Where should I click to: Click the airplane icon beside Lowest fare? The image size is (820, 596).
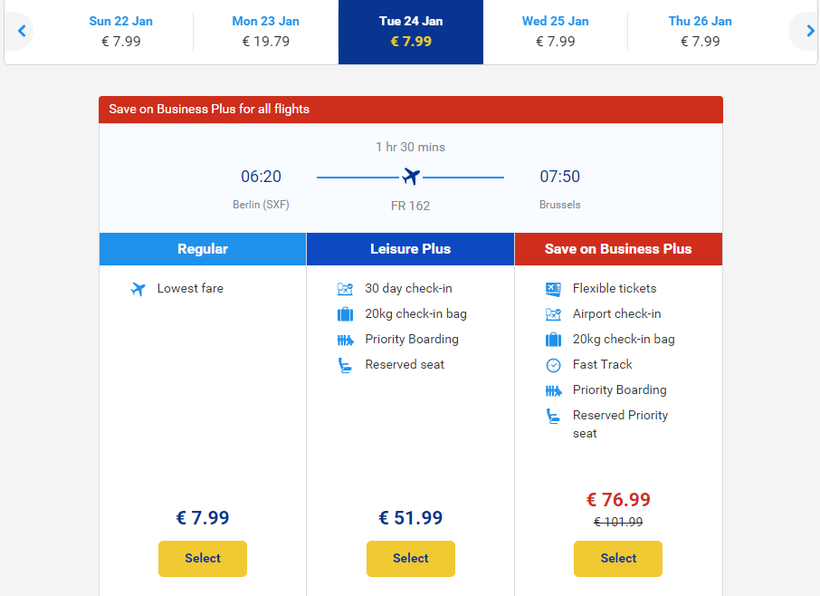tap(138, 289)
